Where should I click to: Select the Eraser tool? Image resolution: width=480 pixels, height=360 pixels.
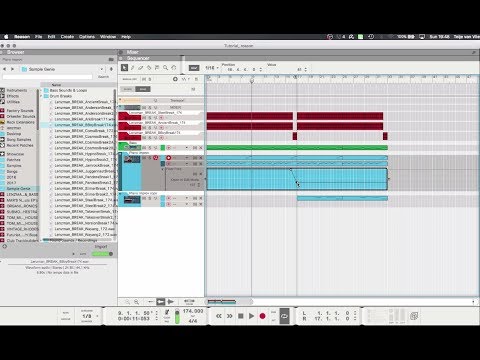point(141,68)
